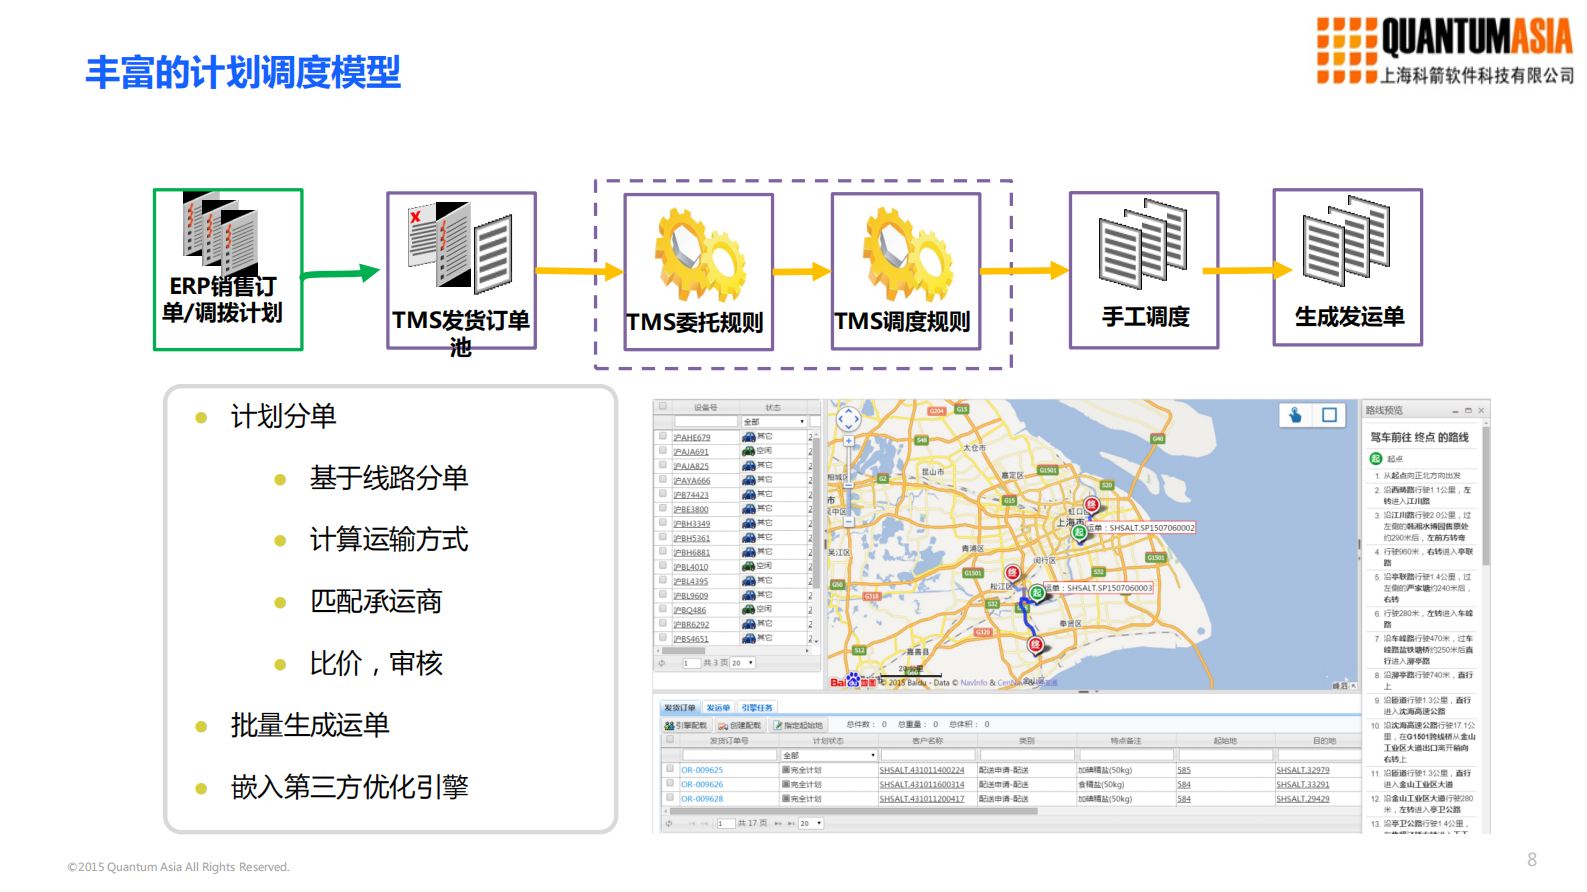The width and height of the screenshot is (1587, 892).
Task: Check the box for vehicle 沪BH6881
Action: coord(663,552)
